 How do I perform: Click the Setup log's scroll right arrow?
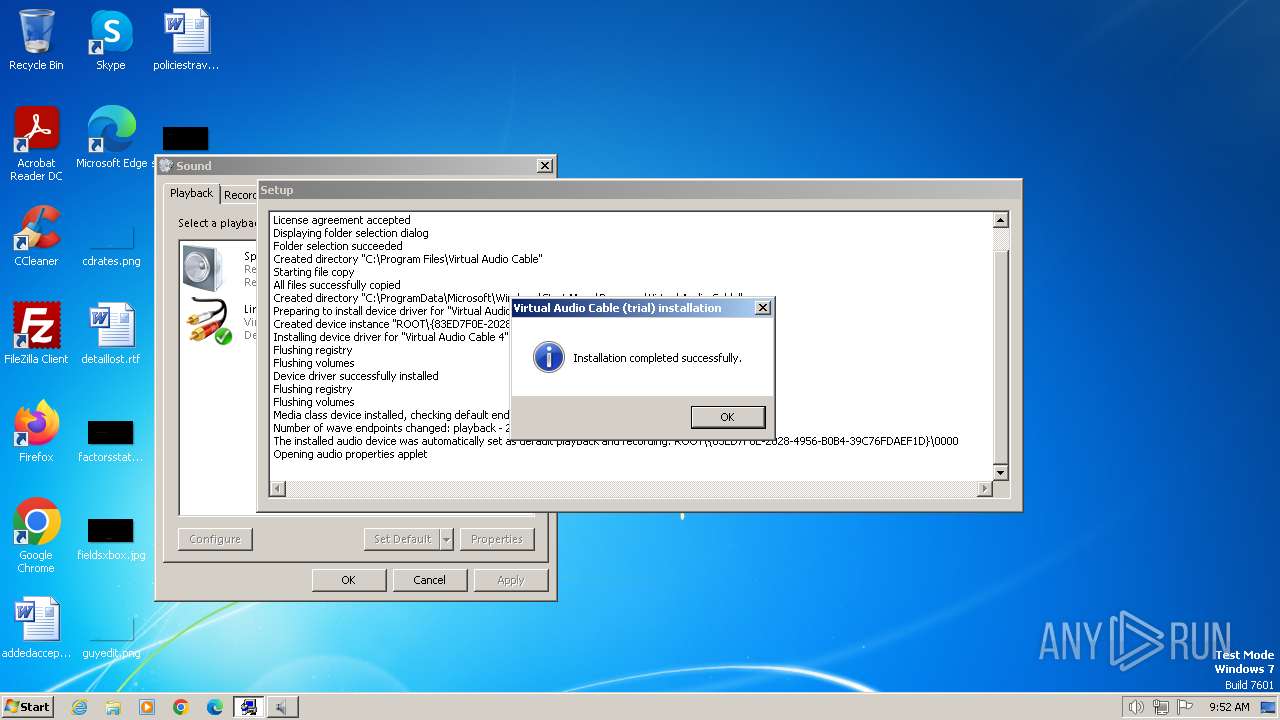point(985,489)
